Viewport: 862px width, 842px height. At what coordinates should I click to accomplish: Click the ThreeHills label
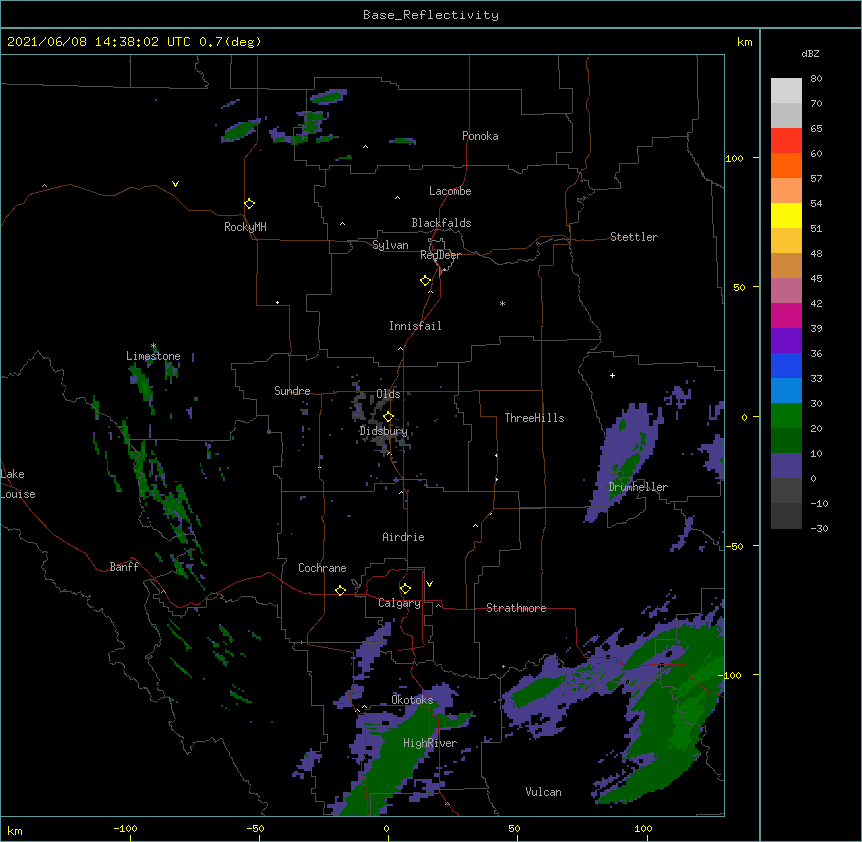pos(534,418)
